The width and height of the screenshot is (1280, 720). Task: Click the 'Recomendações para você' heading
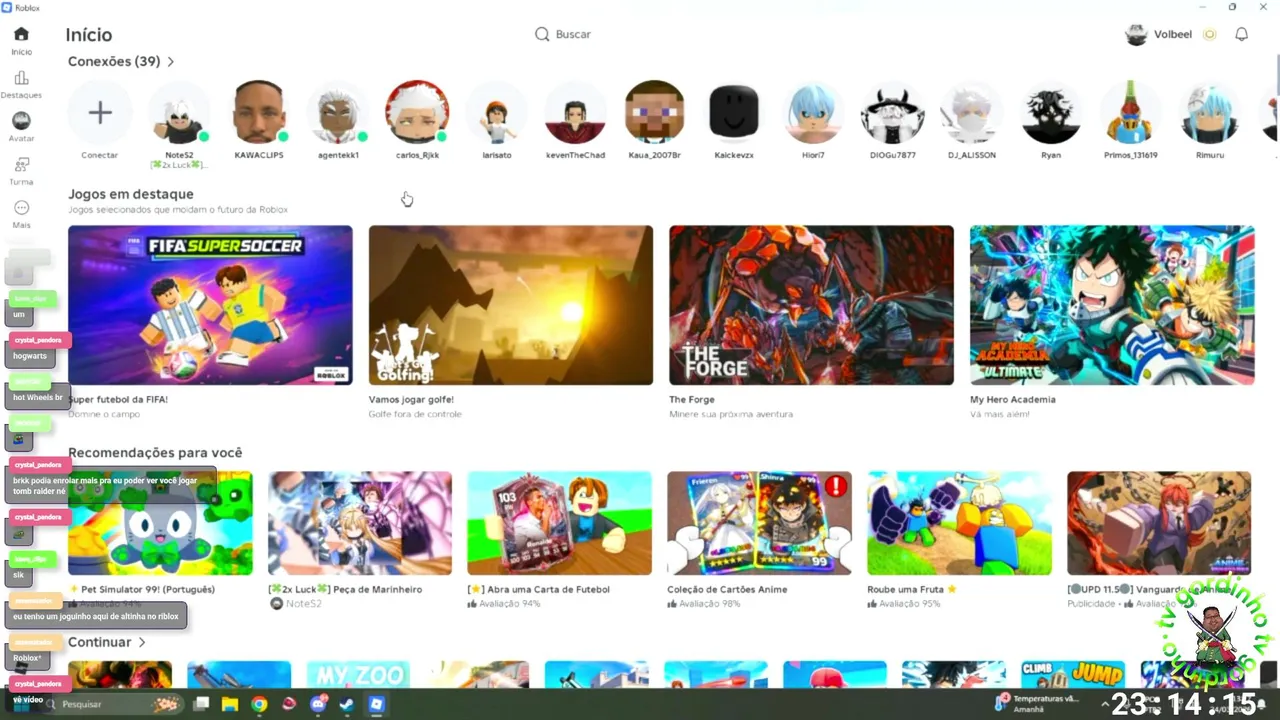155,453
